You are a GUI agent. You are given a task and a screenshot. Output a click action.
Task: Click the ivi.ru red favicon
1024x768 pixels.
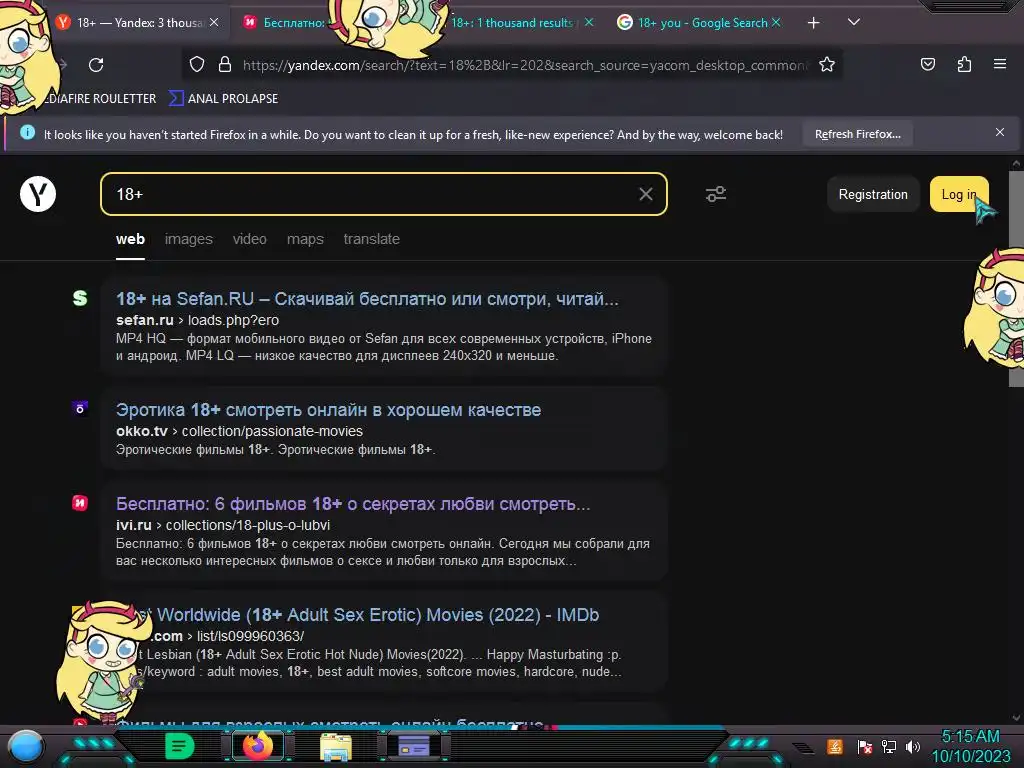coord(80,503)
